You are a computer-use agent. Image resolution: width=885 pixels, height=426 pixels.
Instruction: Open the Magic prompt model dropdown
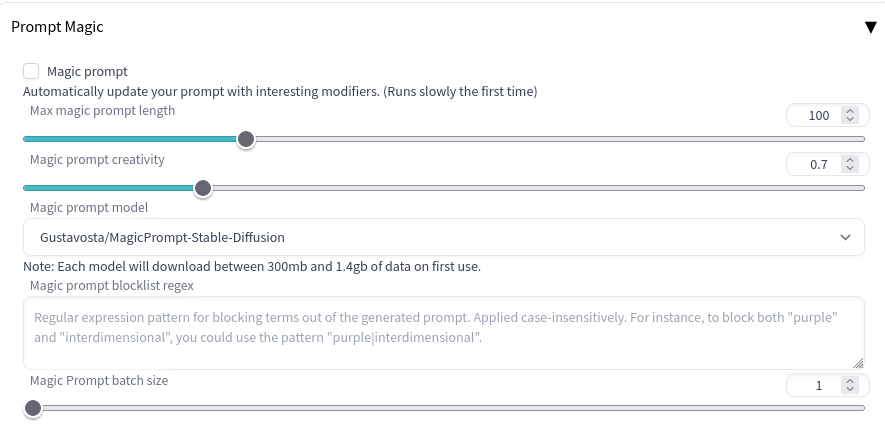[443, 237]
